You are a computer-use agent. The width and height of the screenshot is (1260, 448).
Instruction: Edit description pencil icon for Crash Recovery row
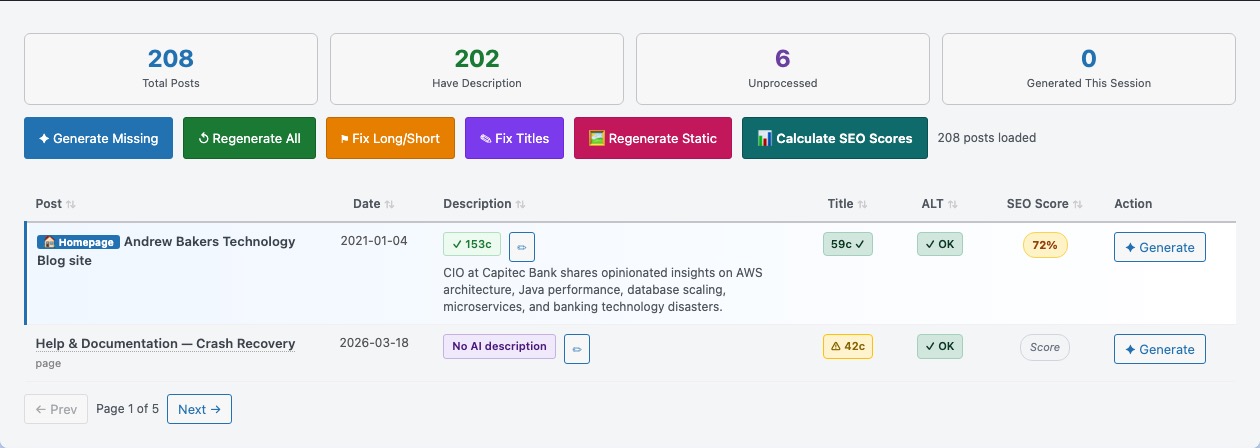[577, 349]
